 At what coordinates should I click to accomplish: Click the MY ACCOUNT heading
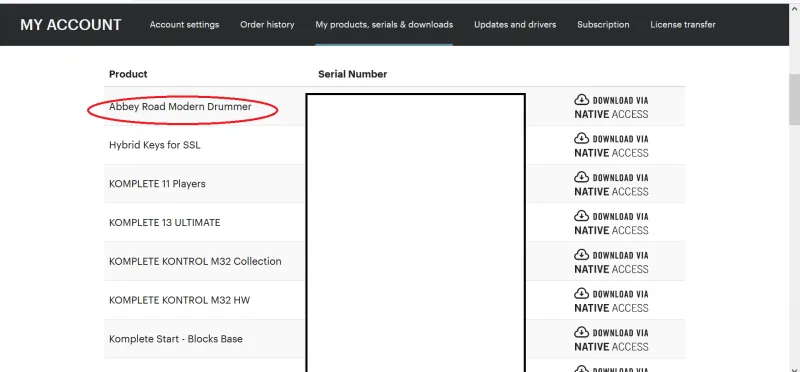tap(71, 24)
